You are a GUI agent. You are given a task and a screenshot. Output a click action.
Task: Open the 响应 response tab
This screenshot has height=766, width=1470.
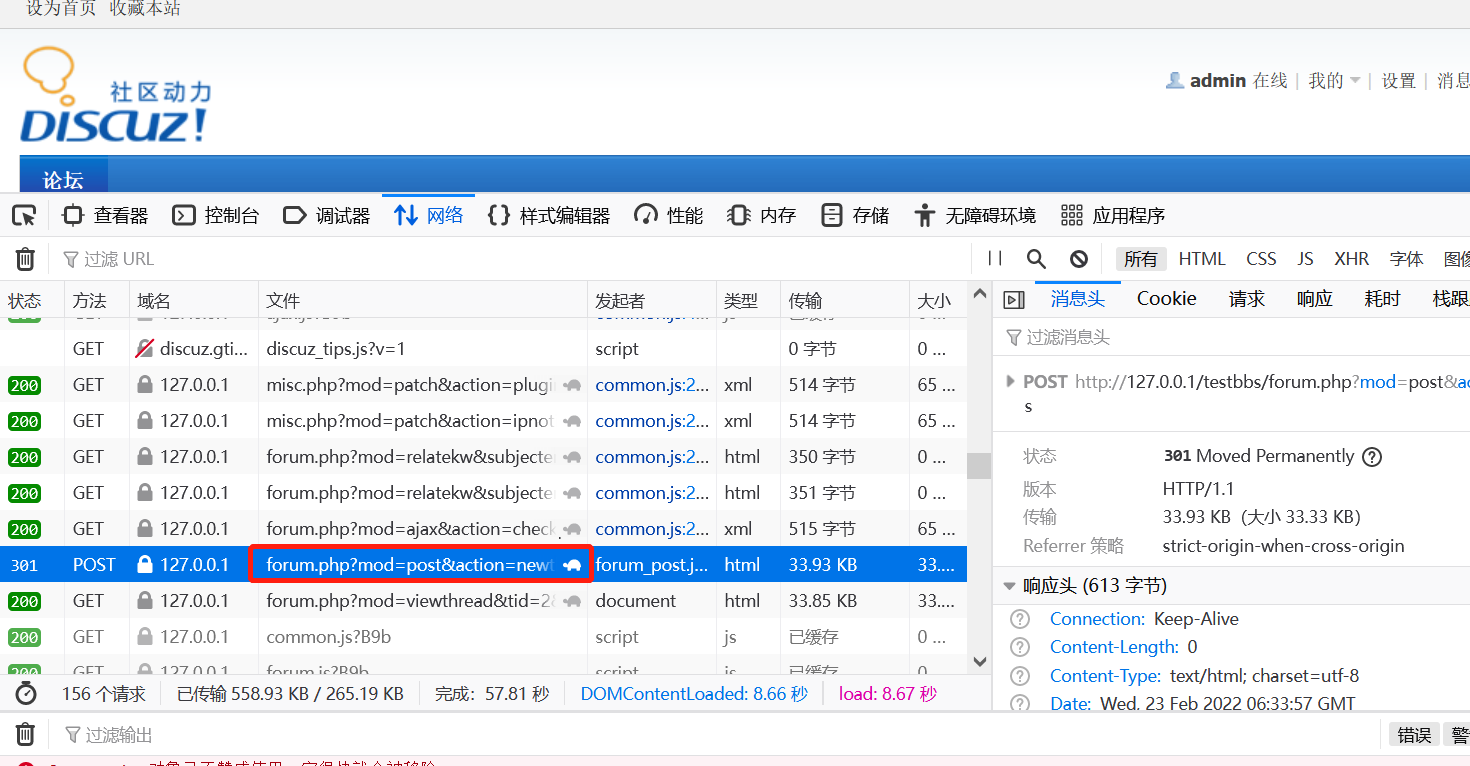pos(1315,299)
